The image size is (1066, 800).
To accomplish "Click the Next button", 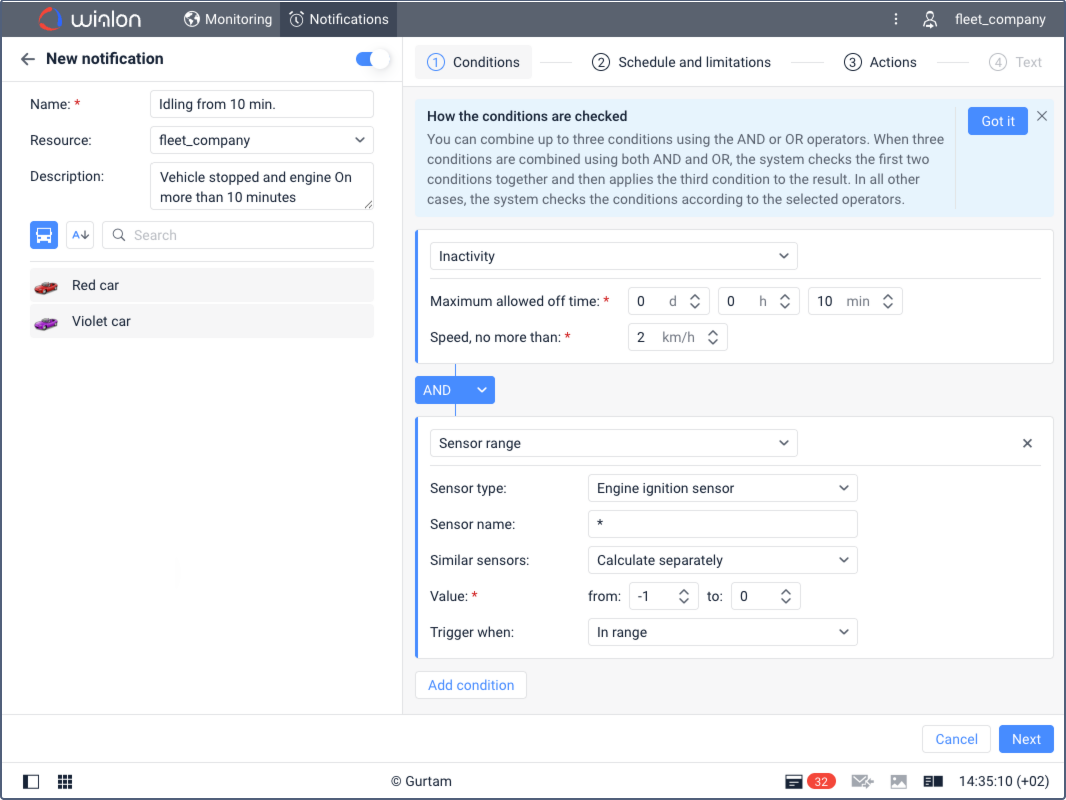I will point(1026,739).
